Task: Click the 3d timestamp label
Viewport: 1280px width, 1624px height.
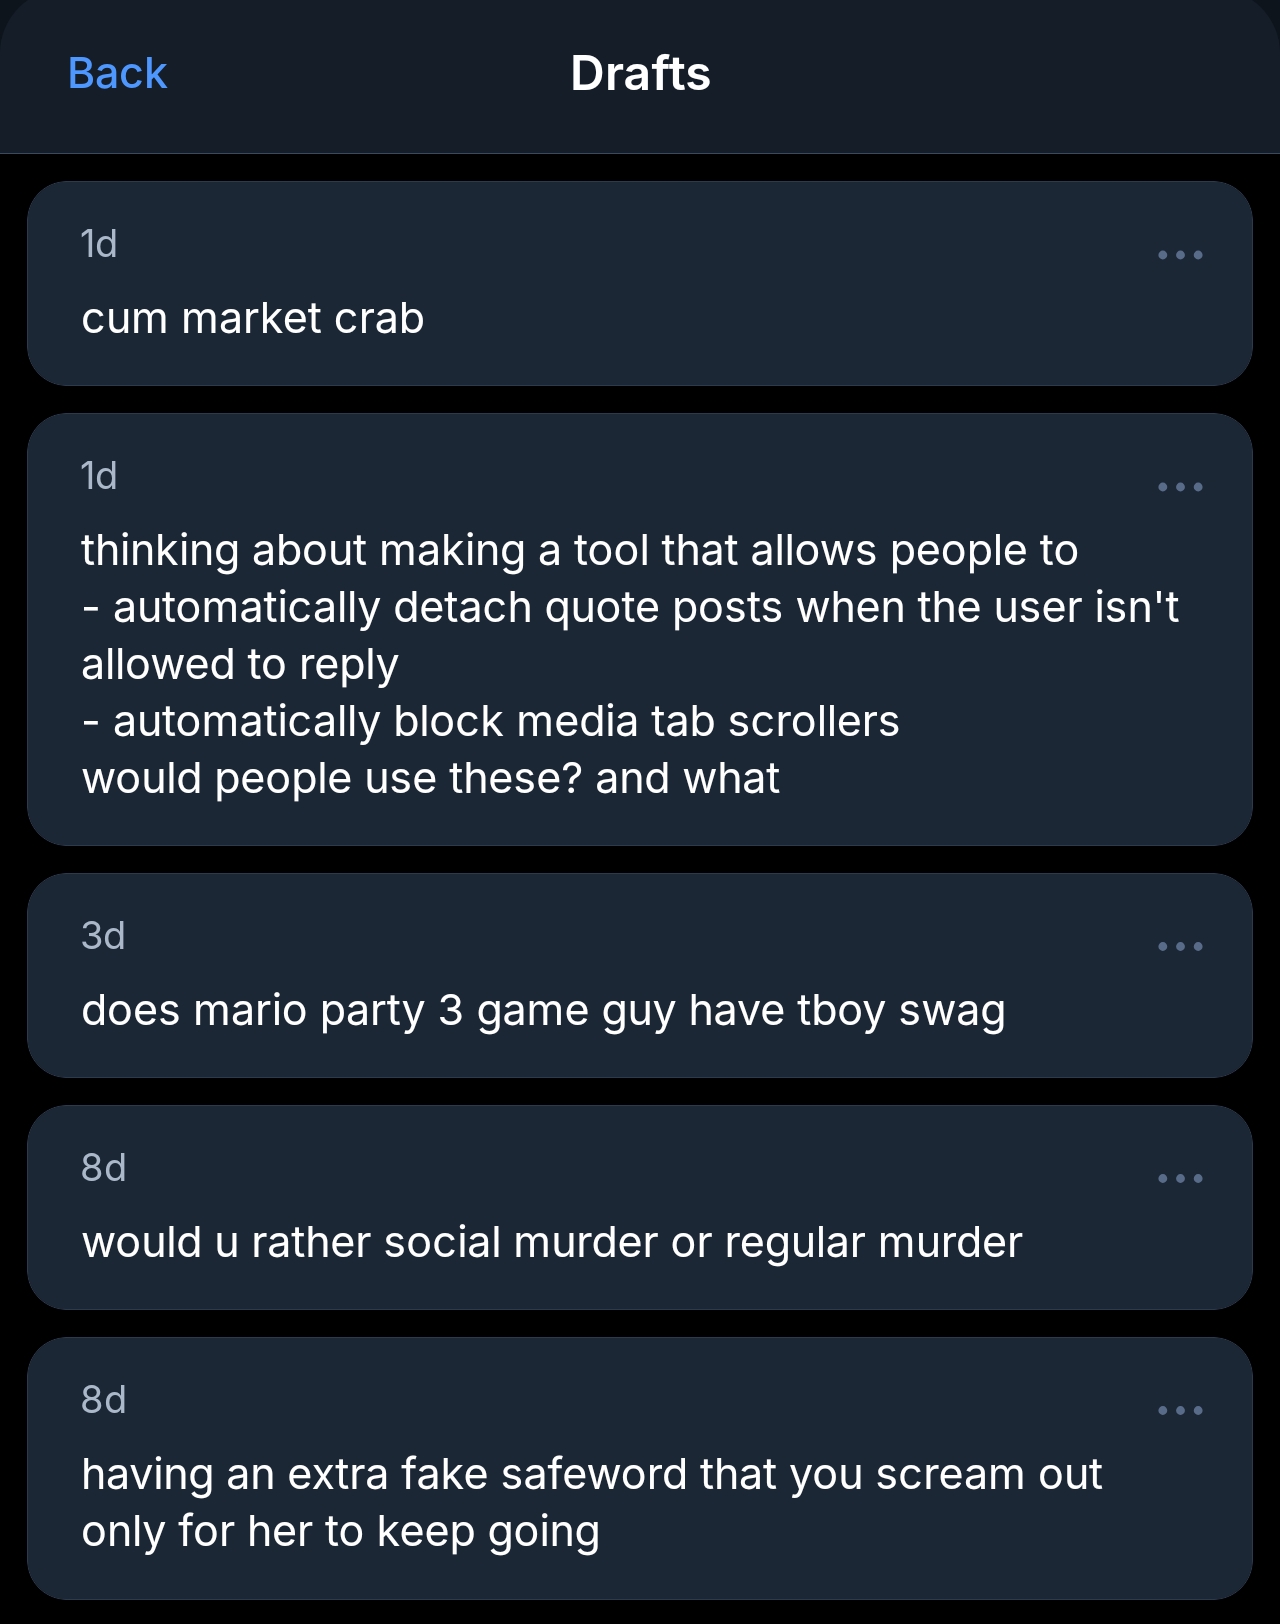Action: 103,936
